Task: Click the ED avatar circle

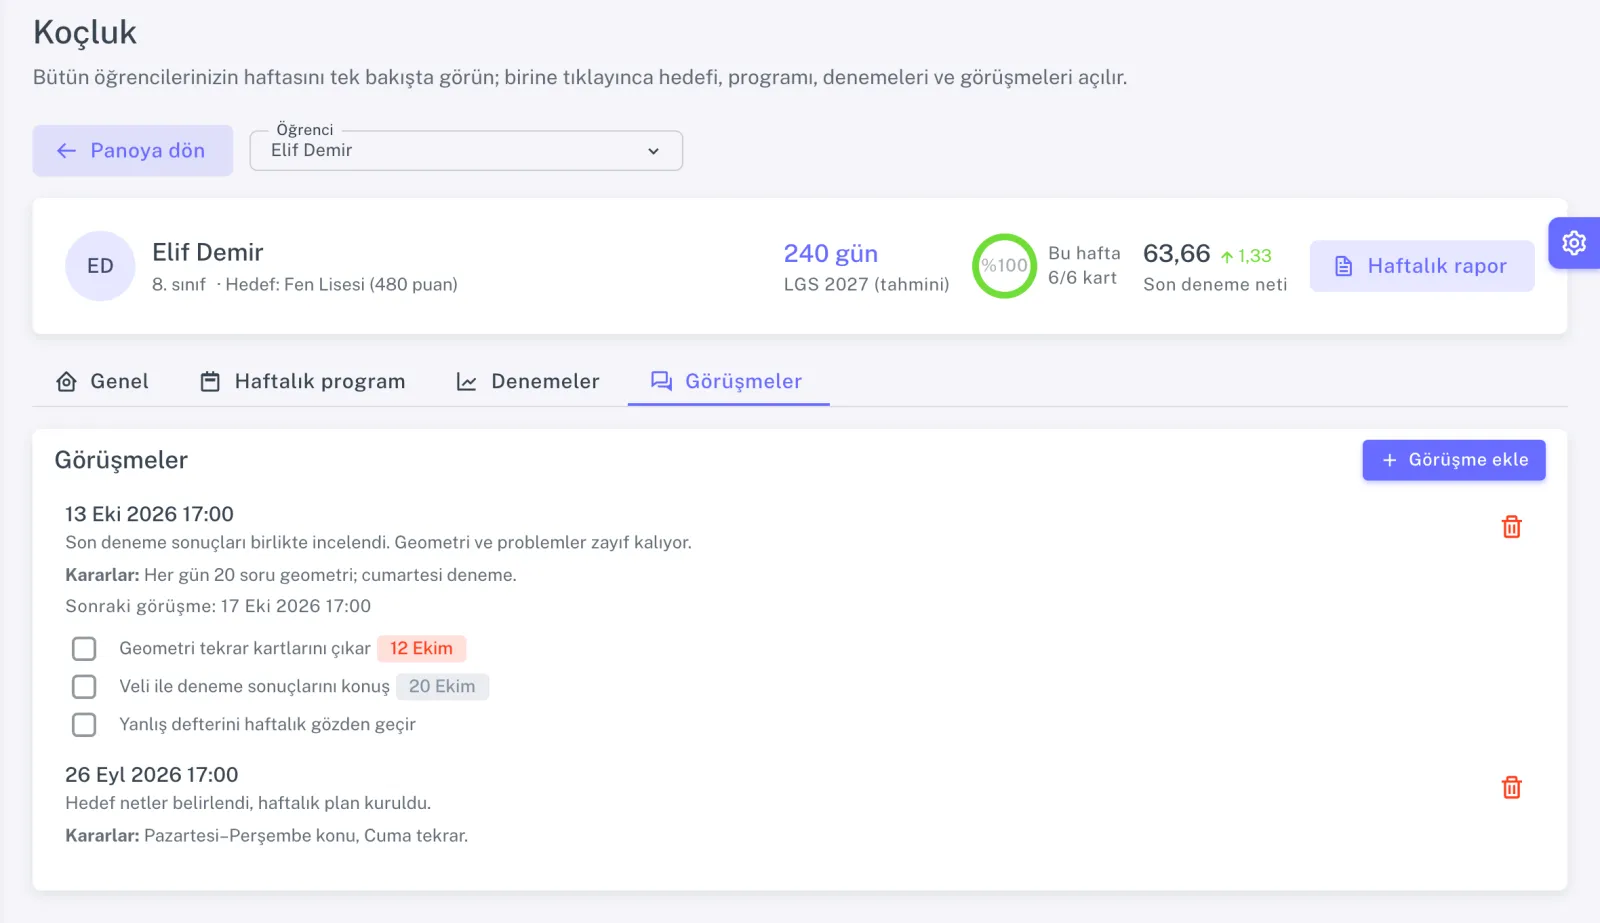Action: [100, 266]
